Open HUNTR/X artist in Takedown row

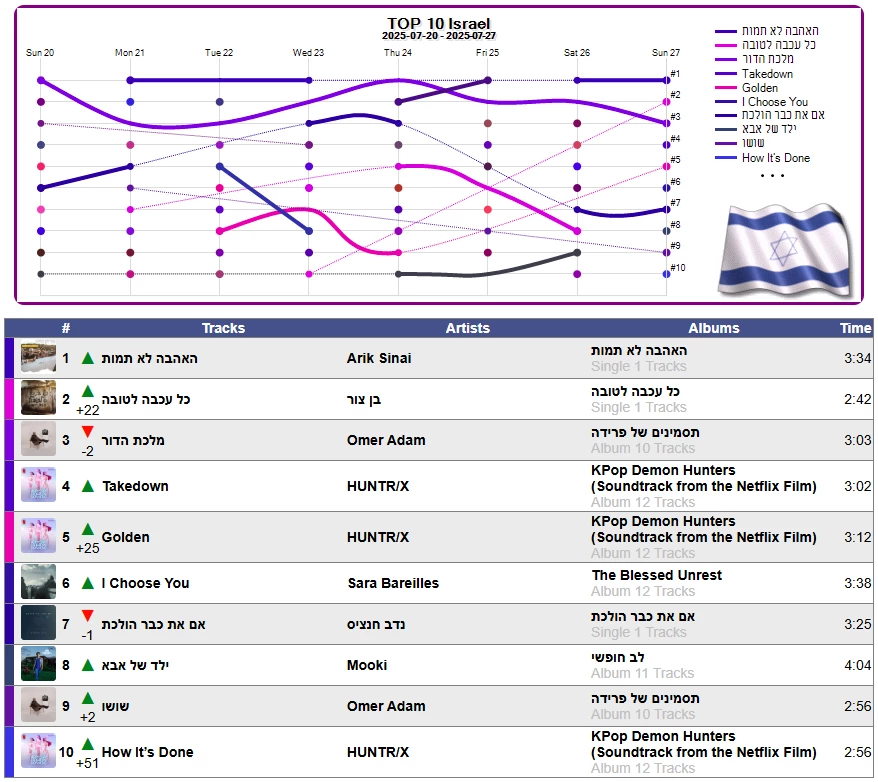pos(378,486)
